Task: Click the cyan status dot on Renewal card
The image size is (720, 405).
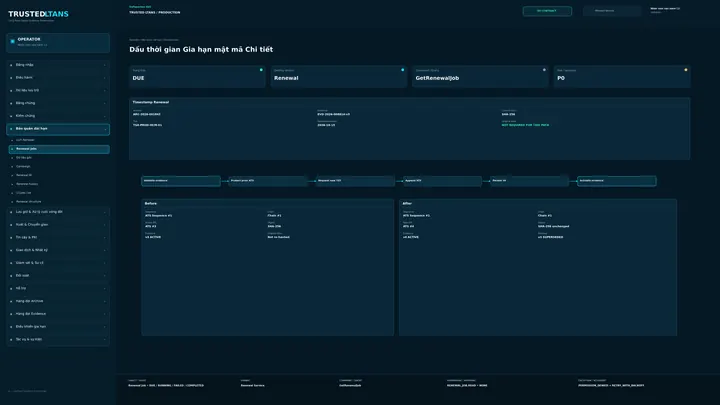Action: (403, 70)
